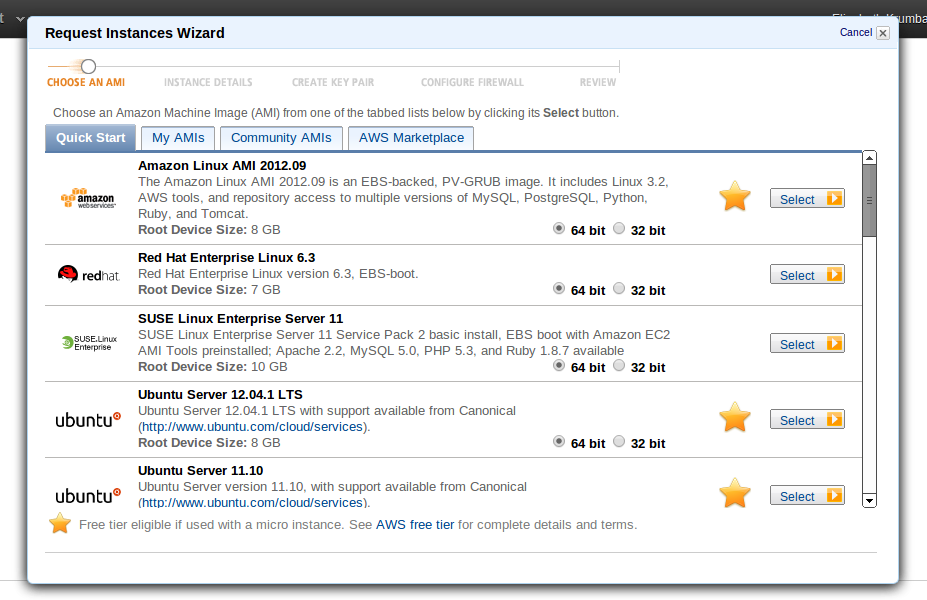Click the Ubuntu Server 11.10 title
The width and height of the screenshot is (927, 600).
(200, 471)
